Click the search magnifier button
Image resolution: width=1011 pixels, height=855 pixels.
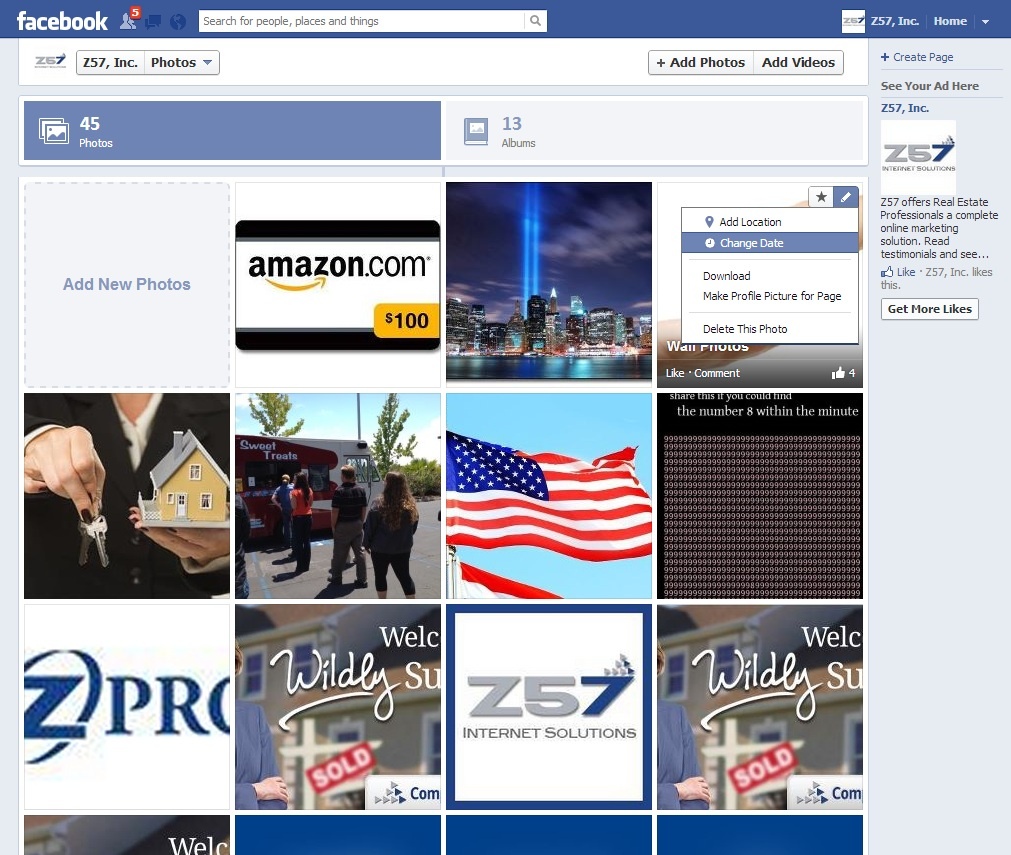coord(535,21)
